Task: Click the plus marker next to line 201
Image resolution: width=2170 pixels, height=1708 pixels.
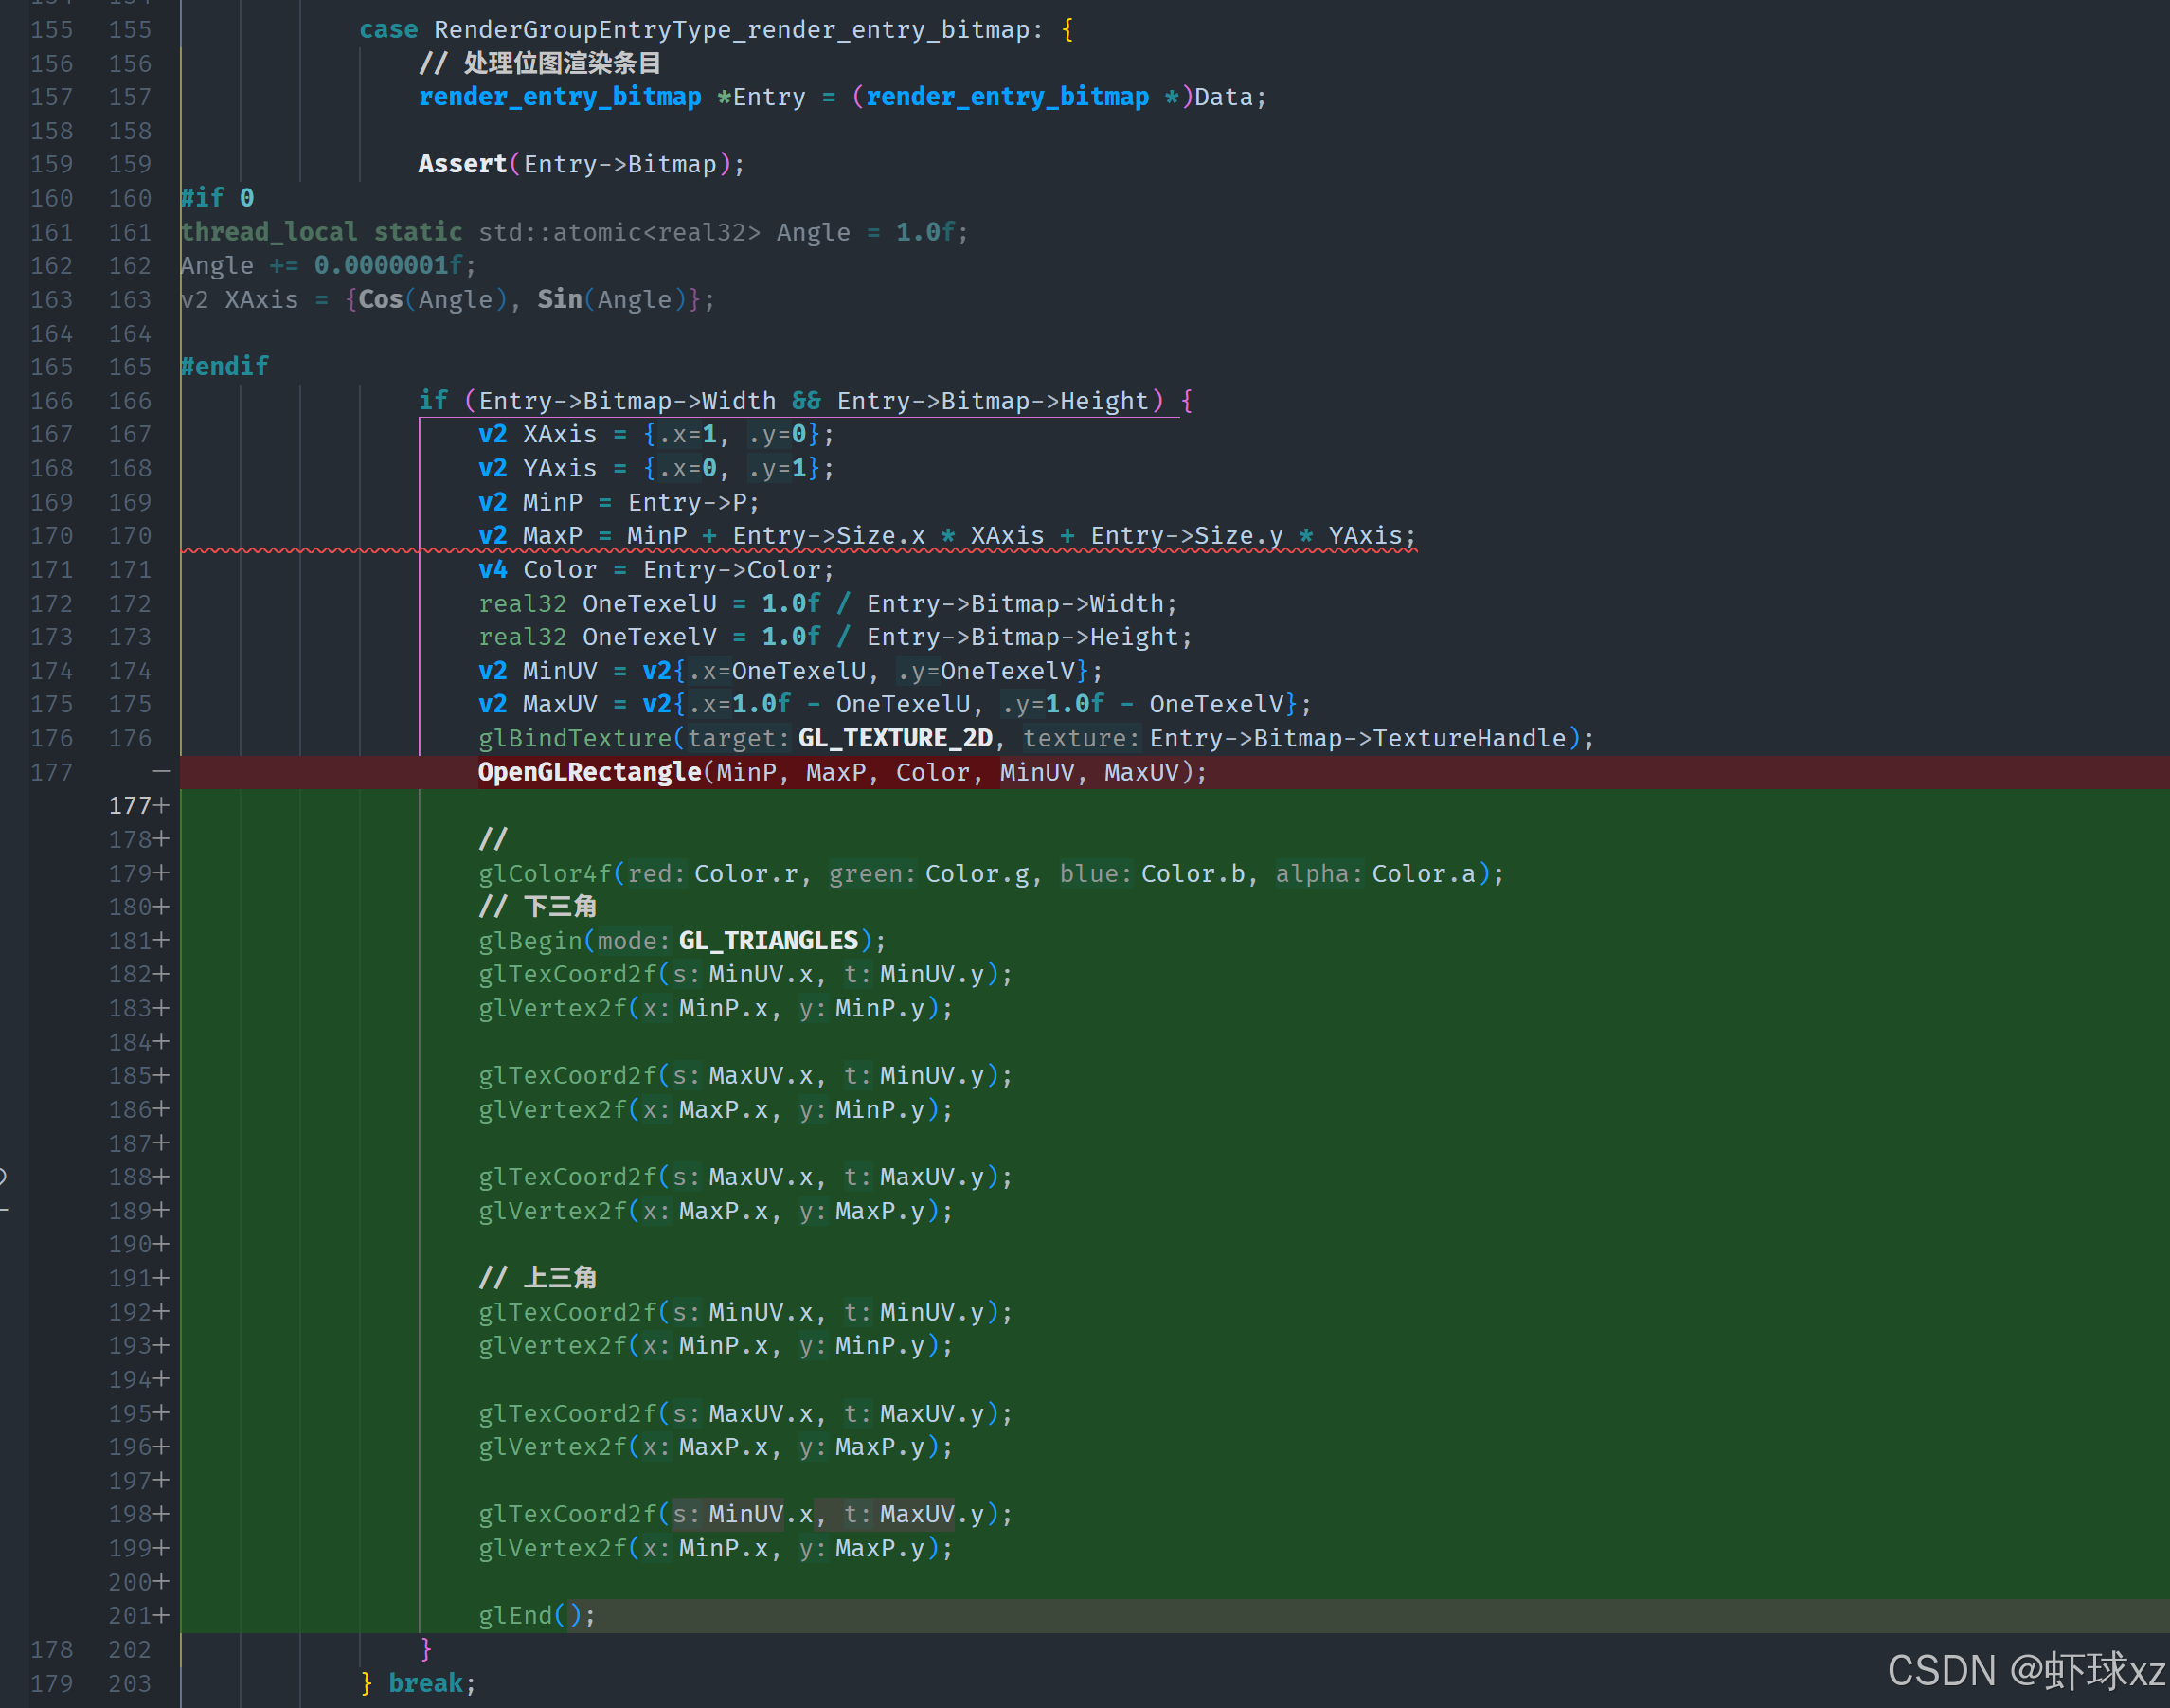Action: click(x=161, y=1616)
